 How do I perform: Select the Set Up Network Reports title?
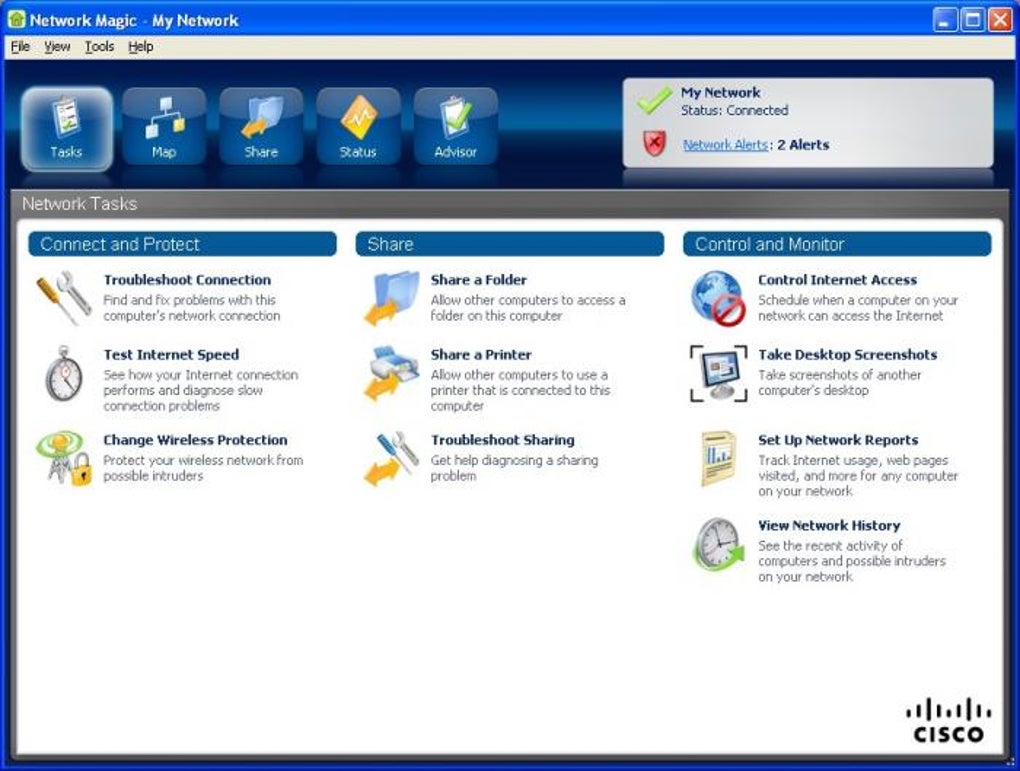pos(838,440)
